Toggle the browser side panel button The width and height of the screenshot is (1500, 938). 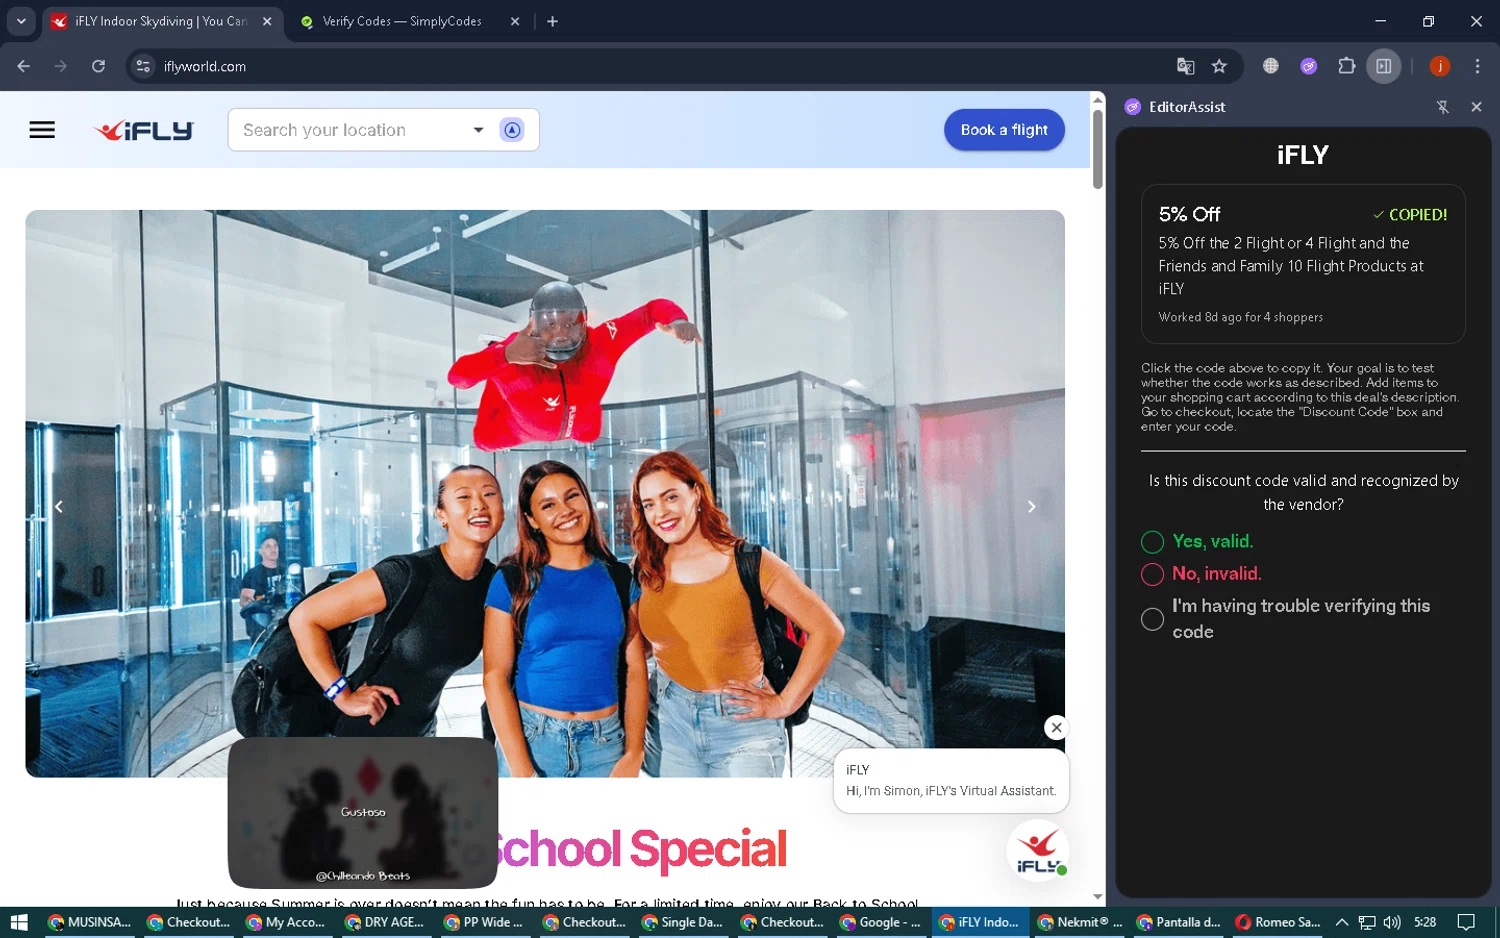click(x=1384, y=66)
